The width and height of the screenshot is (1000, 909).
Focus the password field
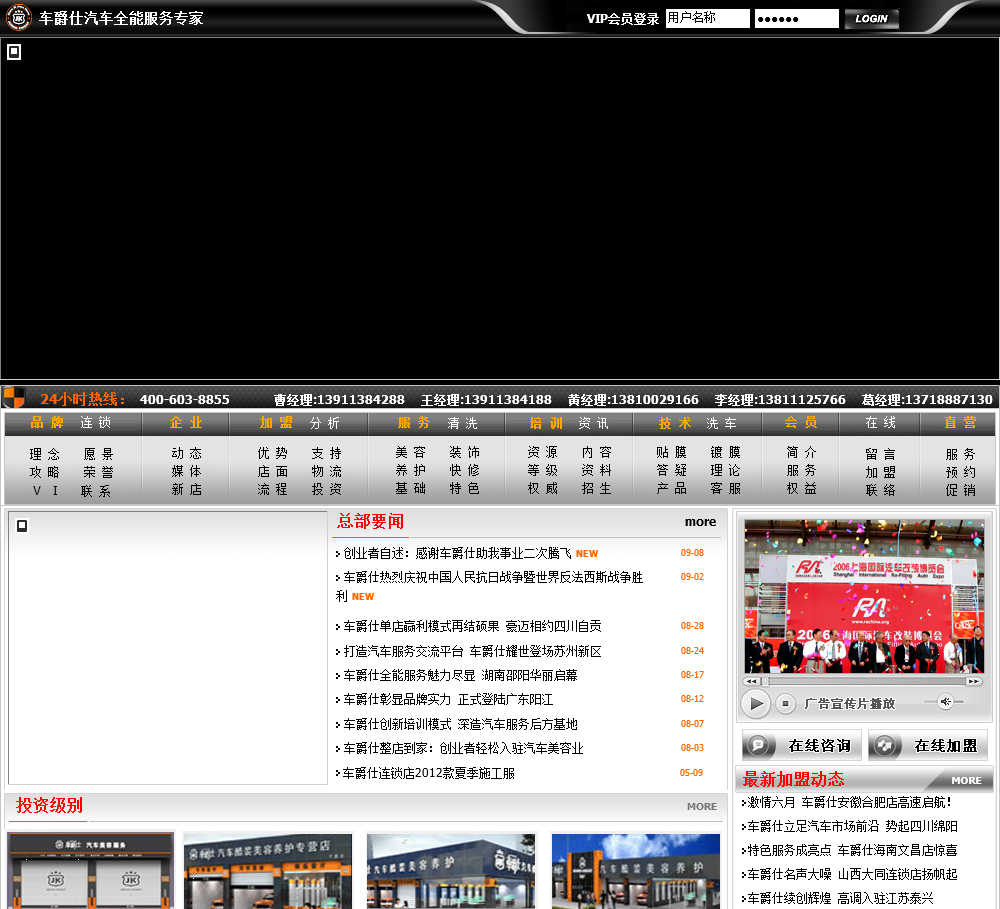coord(797,18)
